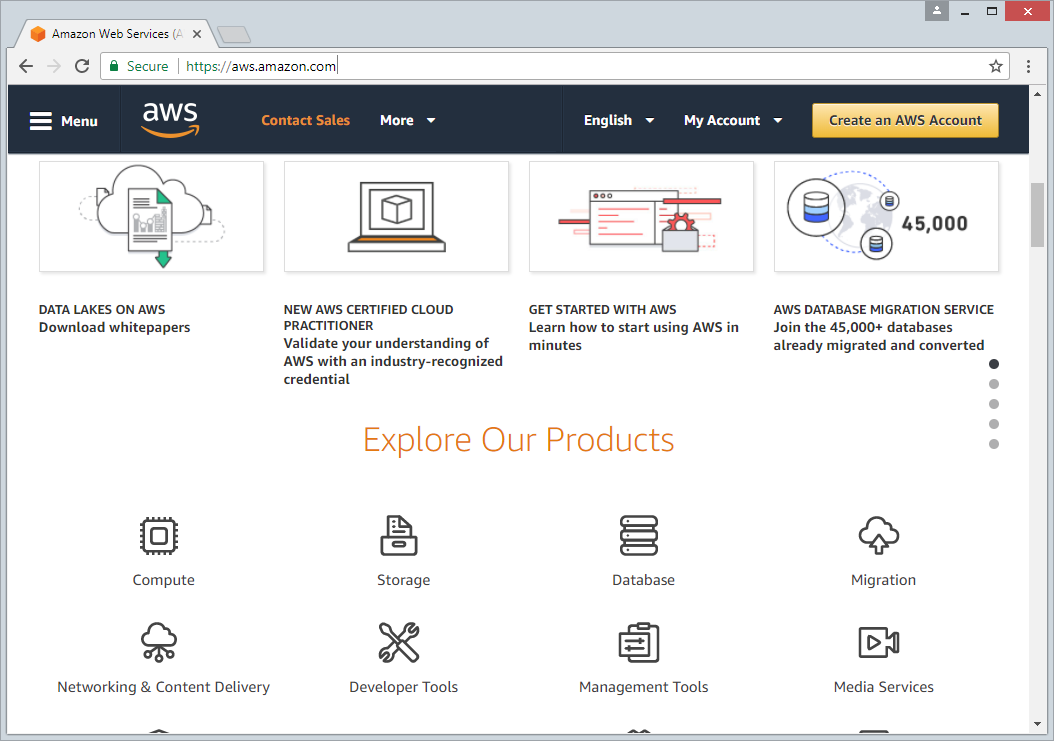Reload the page
The width and height of the screenshot is (1054, 741).
pos(82,66)
